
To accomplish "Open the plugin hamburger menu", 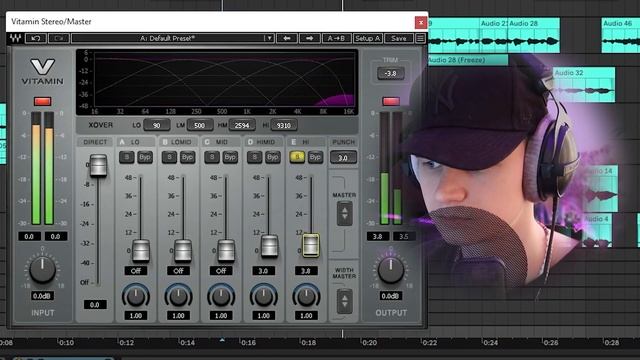I will click(x=420, y=38).
